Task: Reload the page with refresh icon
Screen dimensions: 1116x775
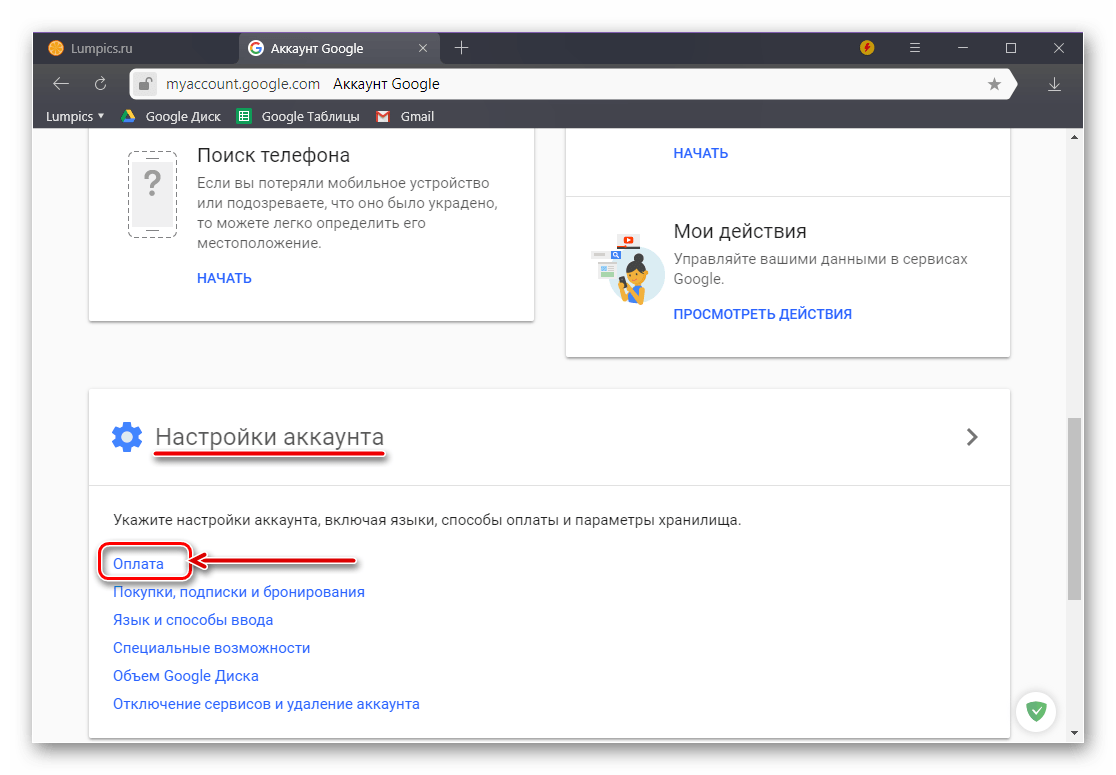Action: tap(100, 84)
